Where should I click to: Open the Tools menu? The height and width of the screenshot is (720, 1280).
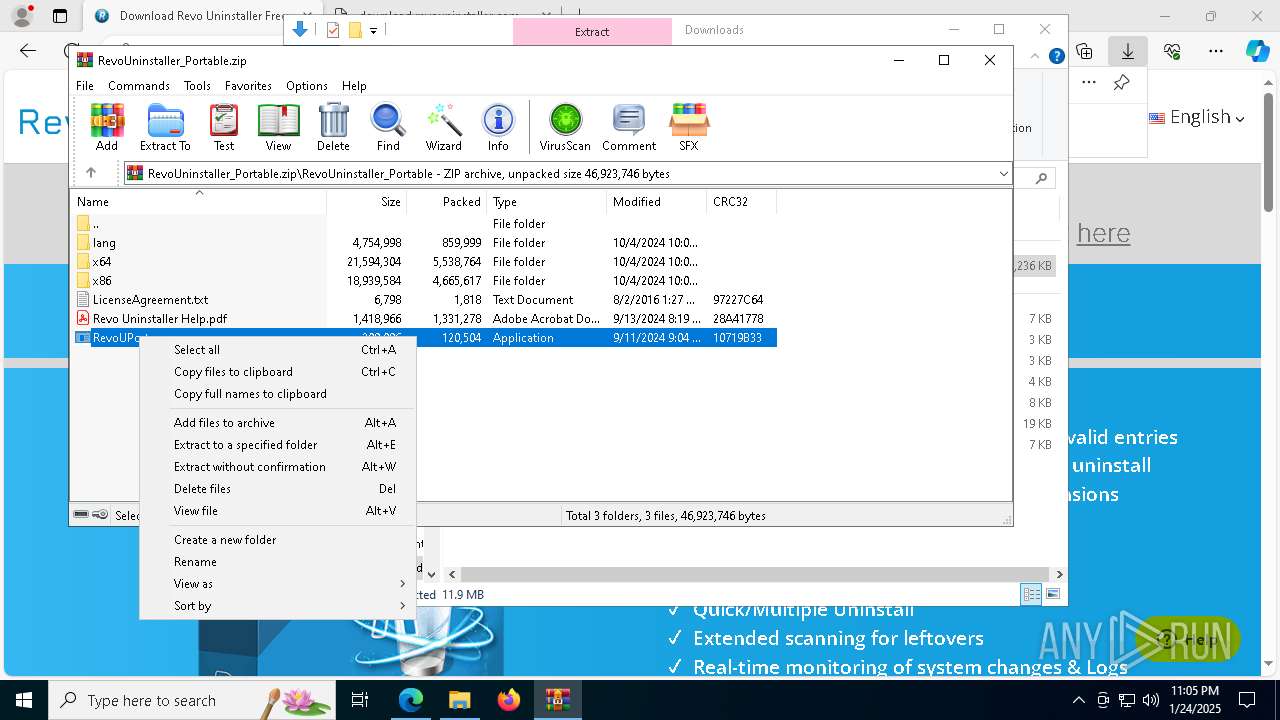197,86
